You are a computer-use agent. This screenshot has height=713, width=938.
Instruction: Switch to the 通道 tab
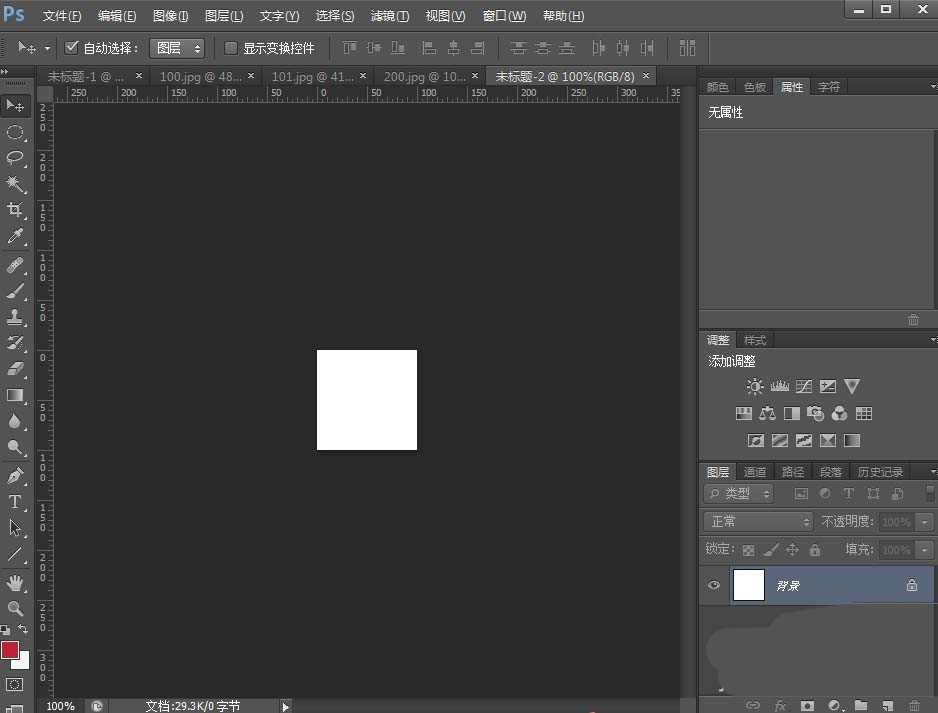point(755,472)
